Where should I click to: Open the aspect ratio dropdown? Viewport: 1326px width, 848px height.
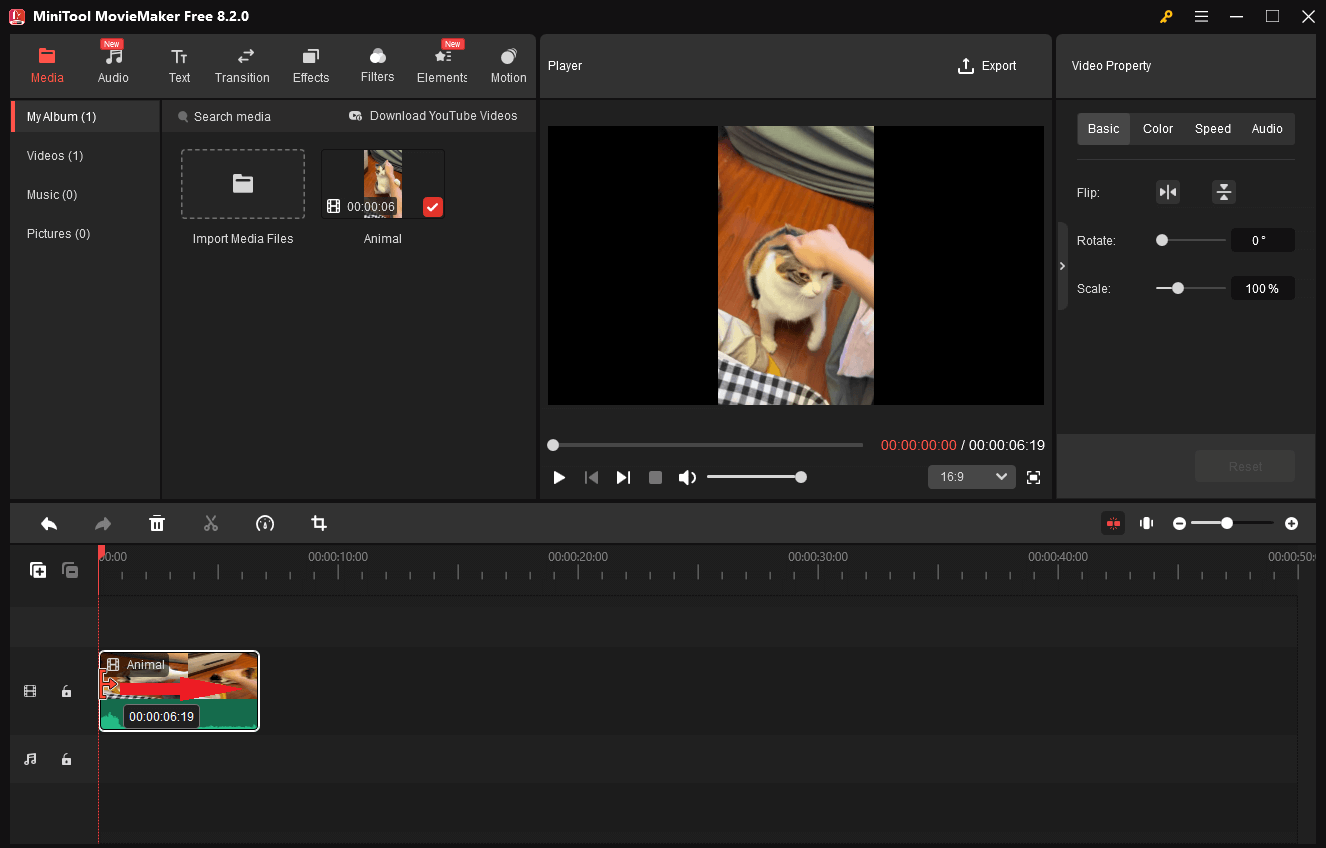pos(971,477)
